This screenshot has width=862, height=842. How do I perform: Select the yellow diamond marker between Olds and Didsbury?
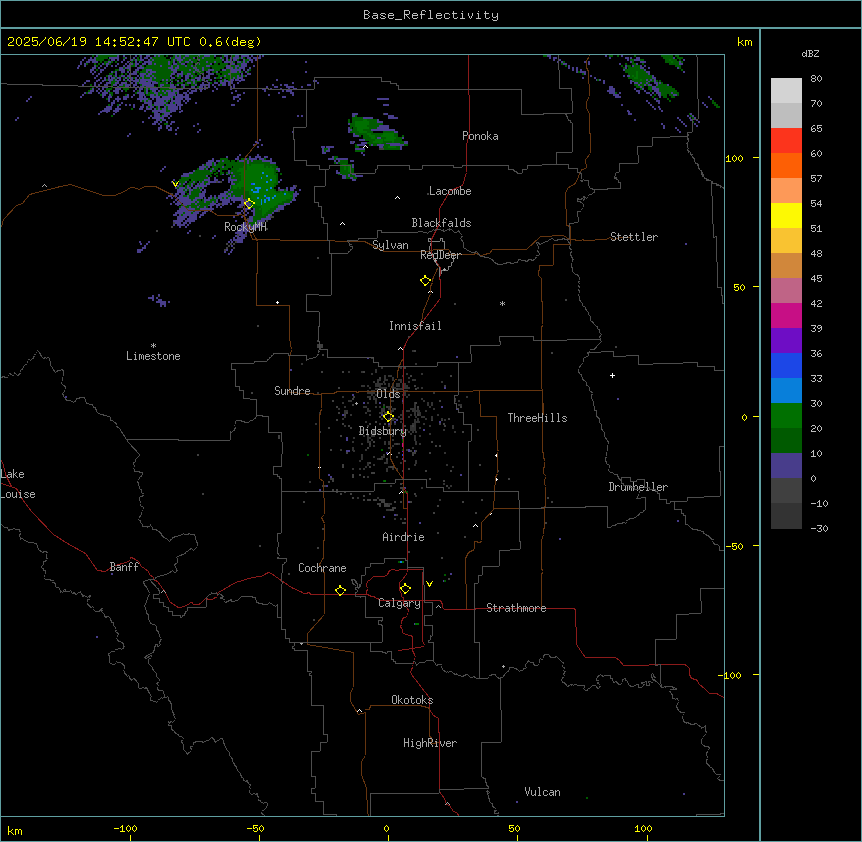(x=388, y=417)
